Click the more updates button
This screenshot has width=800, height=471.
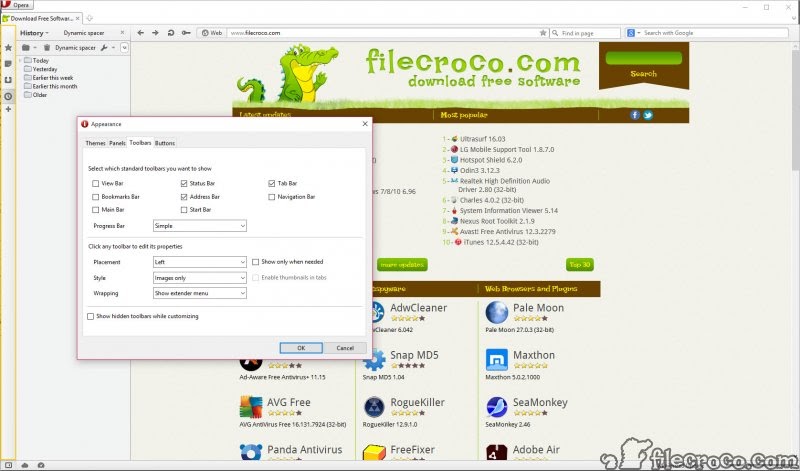[402, 265]
